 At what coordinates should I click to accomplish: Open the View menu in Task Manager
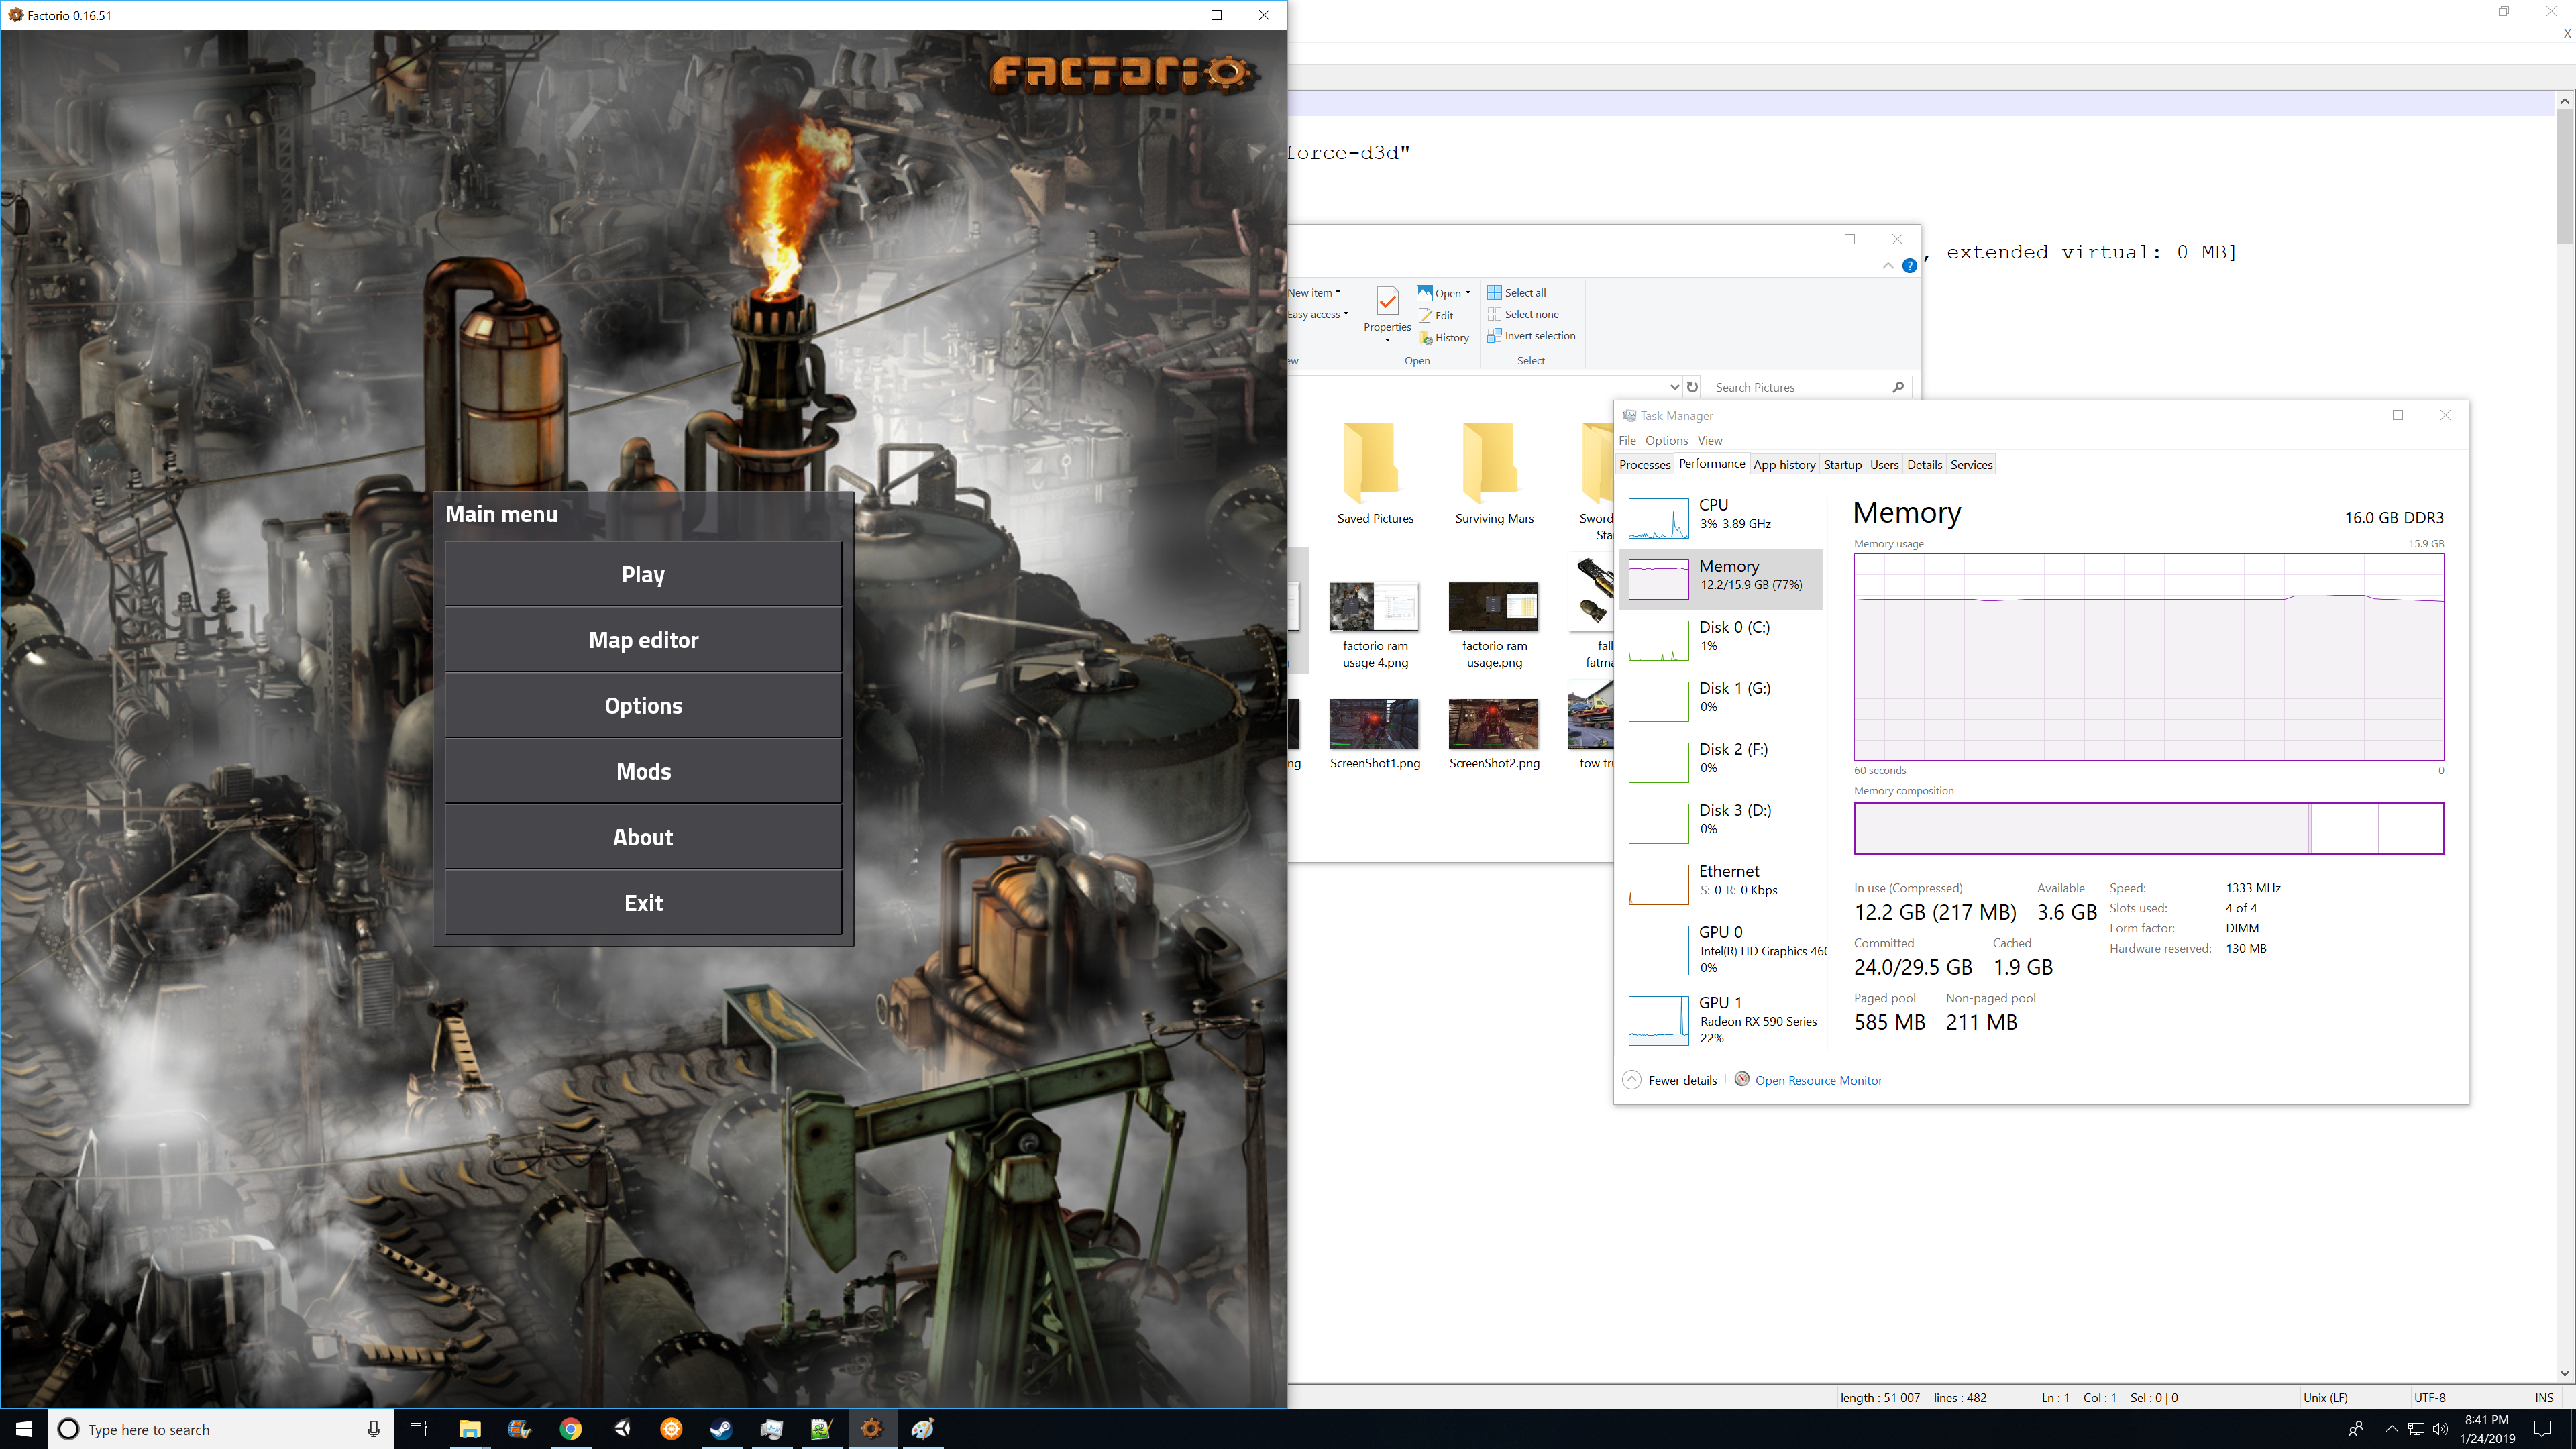pos(1709,440)
